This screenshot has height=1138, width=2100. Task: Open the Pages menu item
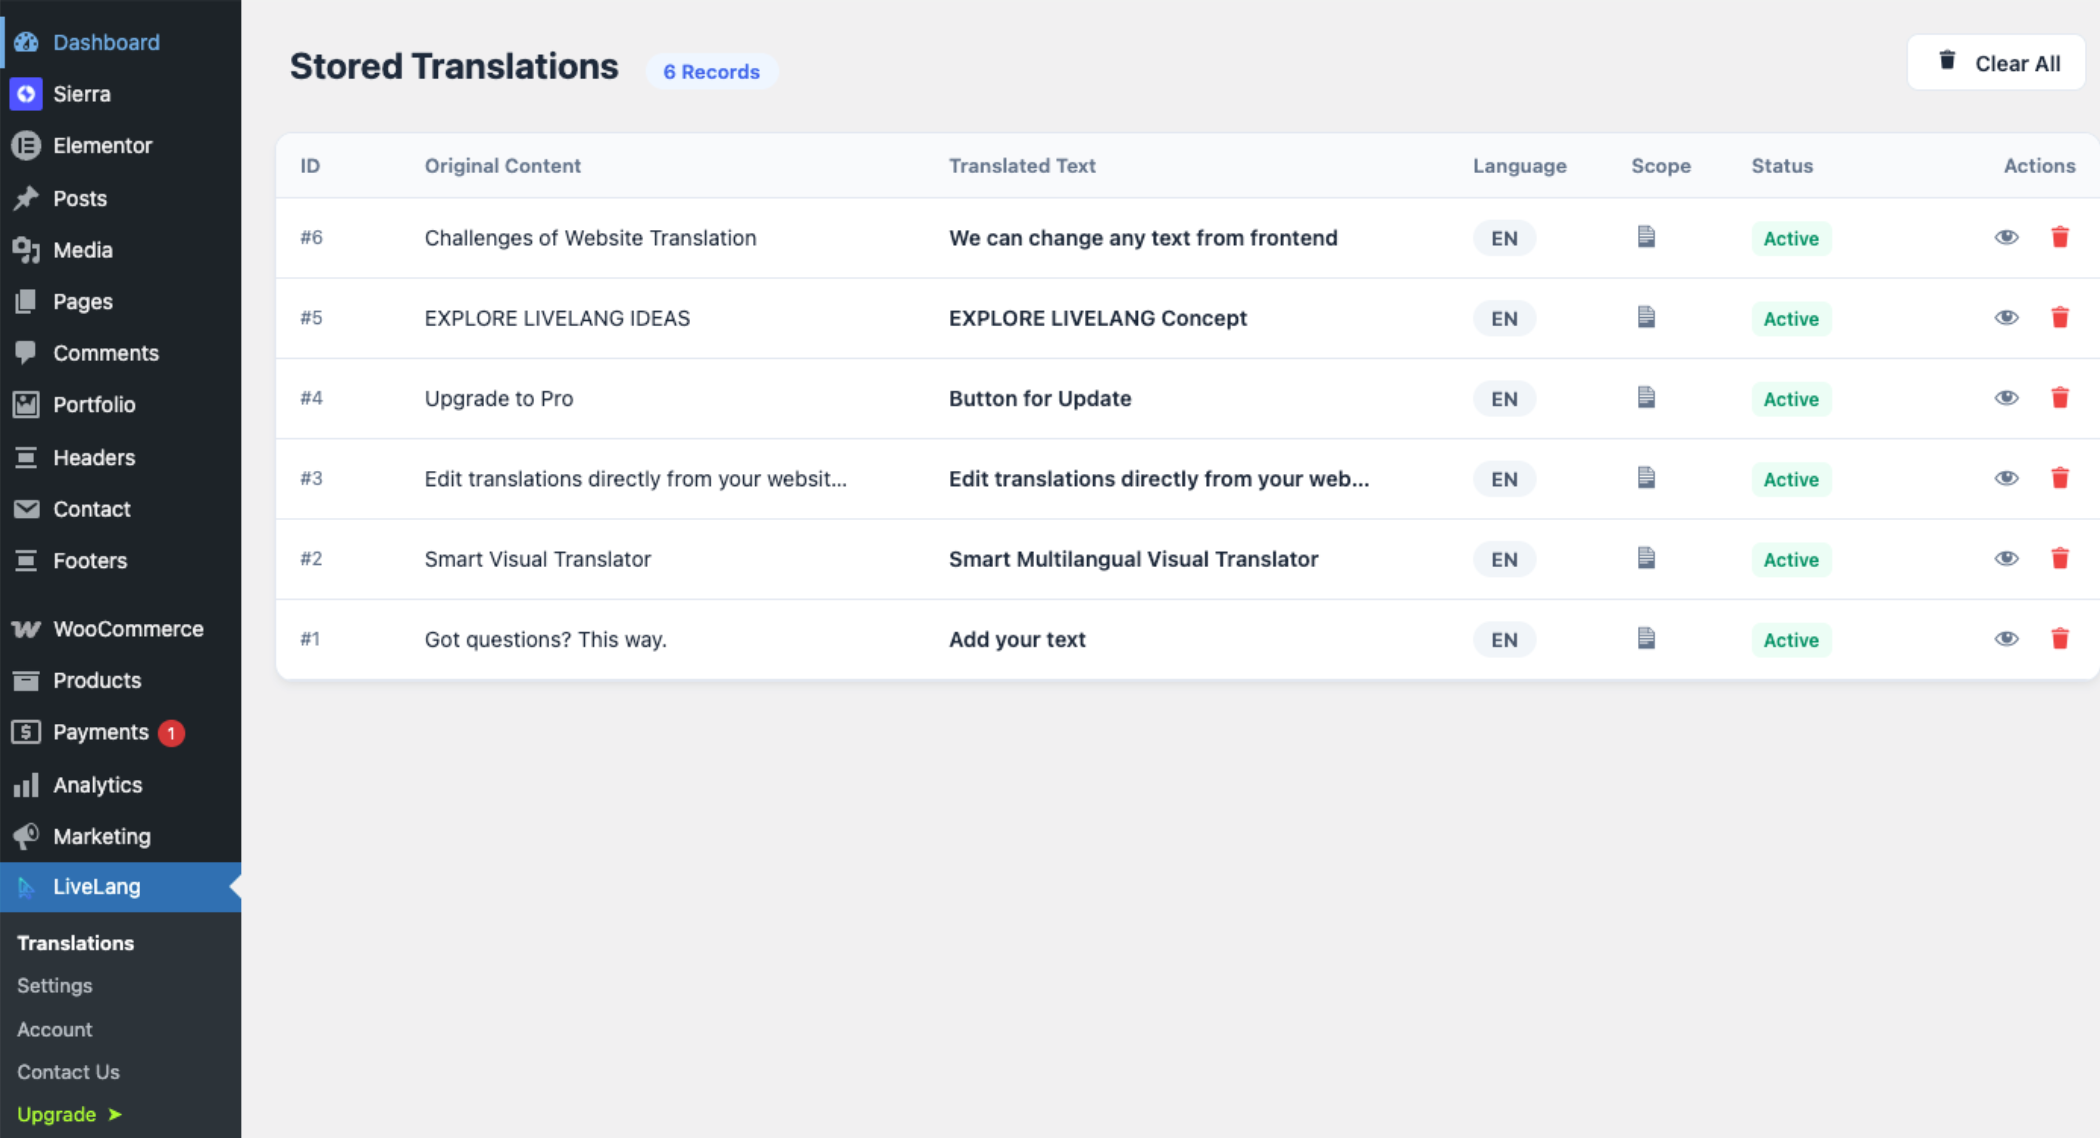coord(120,301)
